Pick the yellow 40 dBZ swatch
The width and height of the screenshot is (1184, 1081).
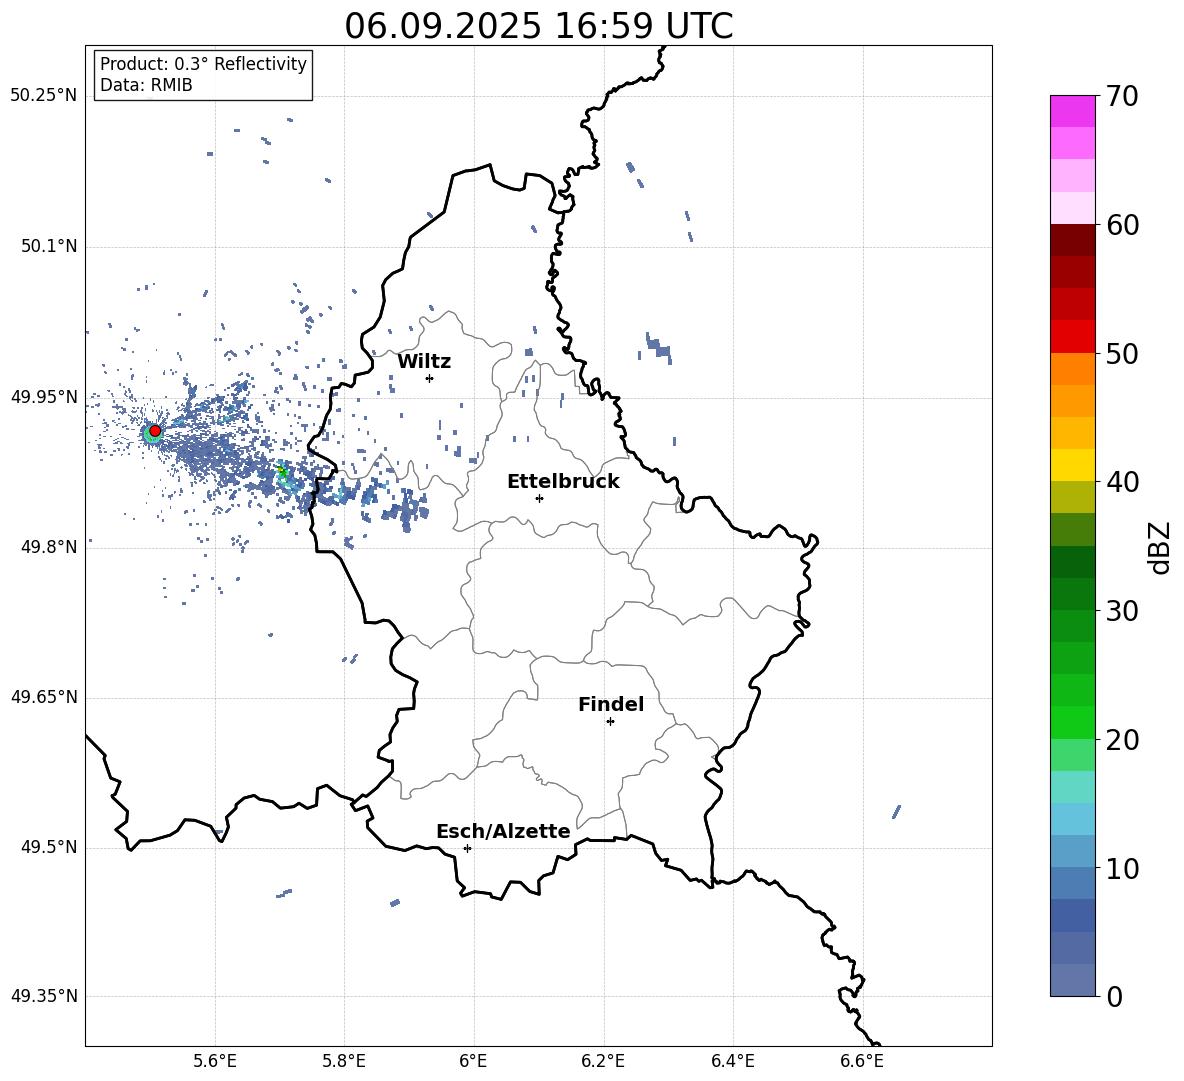point(1072,465)
